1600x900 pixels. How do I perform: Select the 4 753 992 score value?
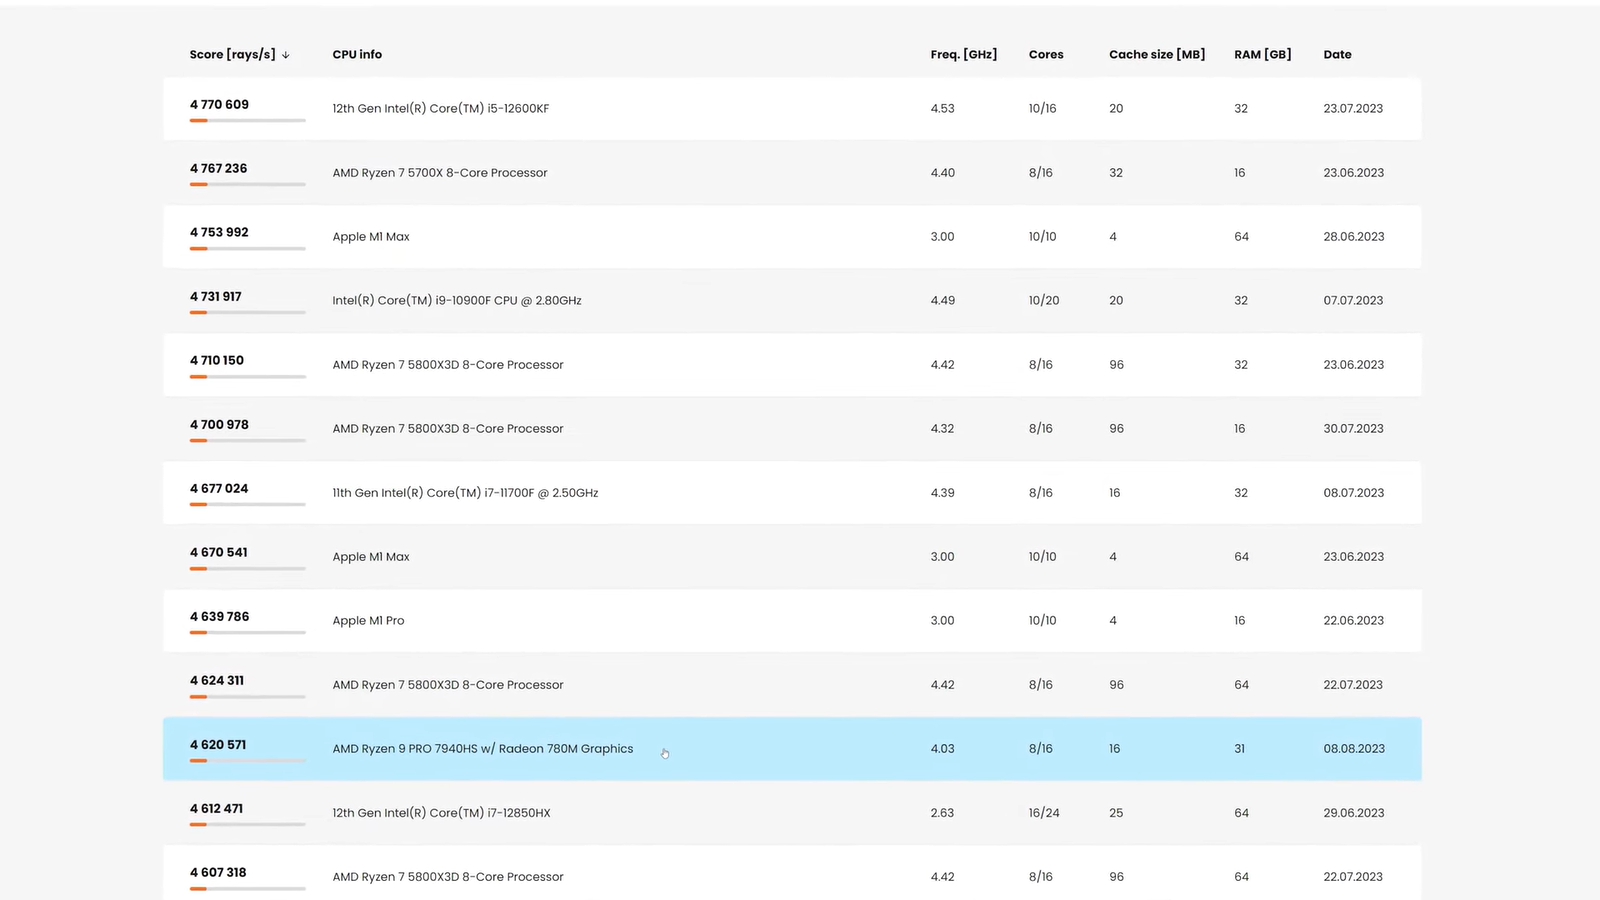(x=219, y=232)
